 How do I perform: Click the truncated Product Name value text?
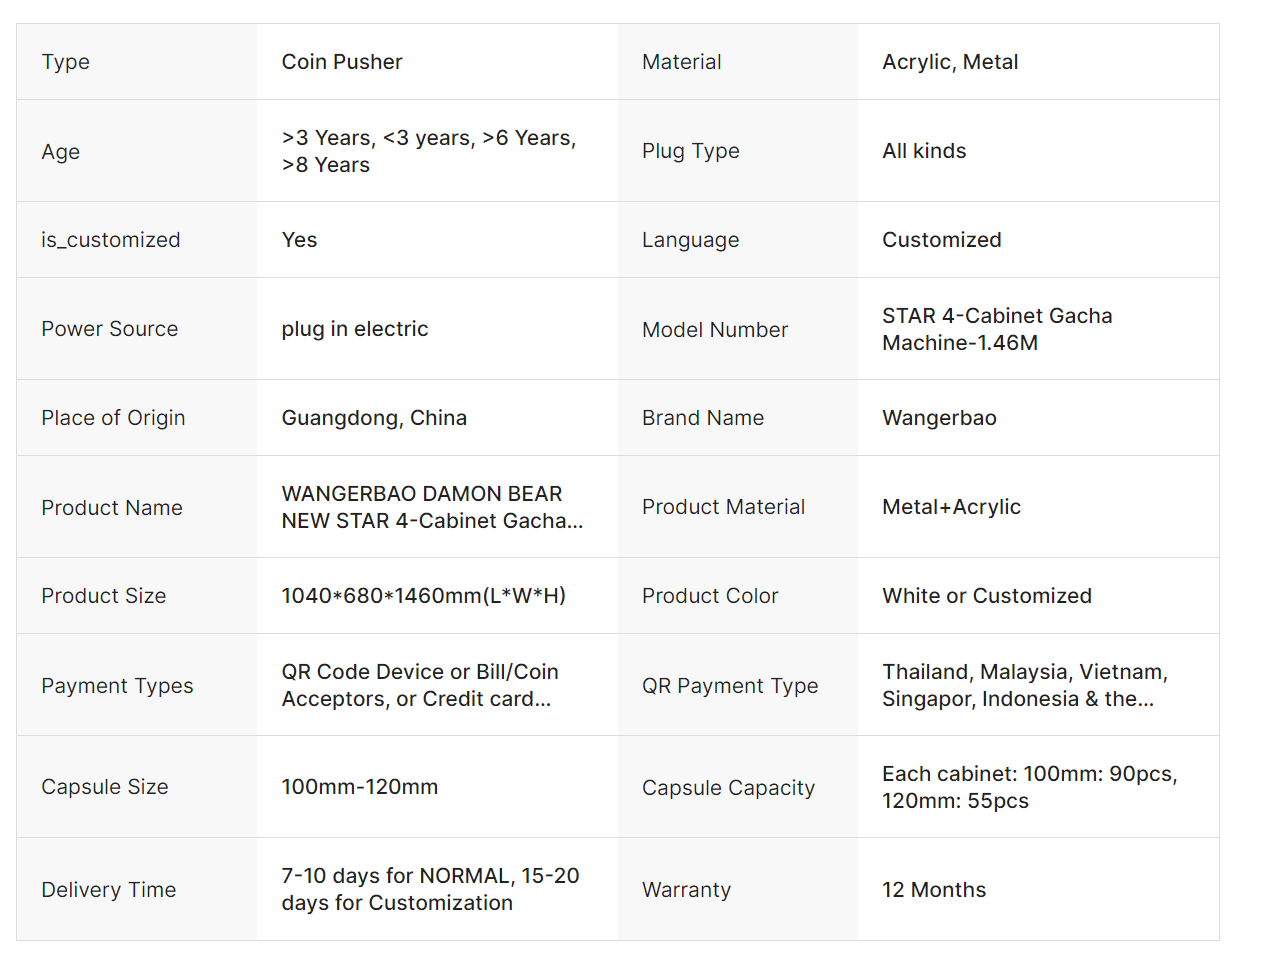pos(432,507)
